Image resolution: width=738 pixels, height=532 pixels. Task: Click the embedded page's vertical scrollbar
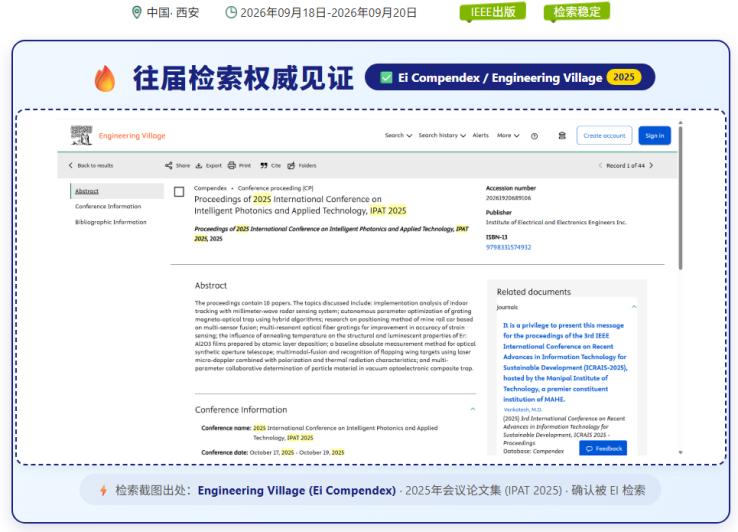coord(681,198)
